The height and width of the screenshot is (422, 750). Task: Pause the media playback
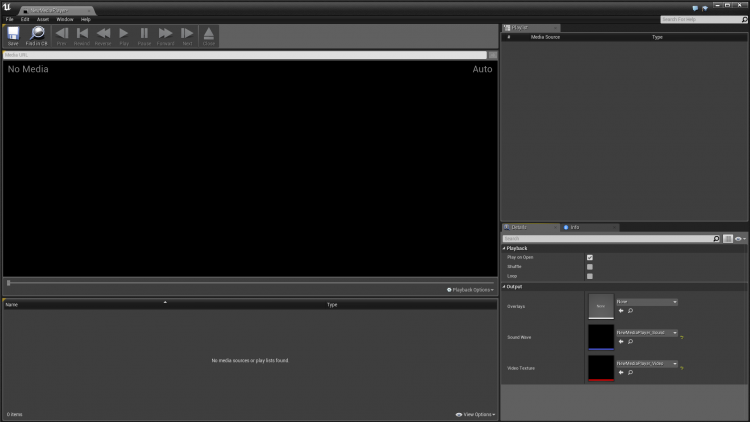tap(144, 36)
